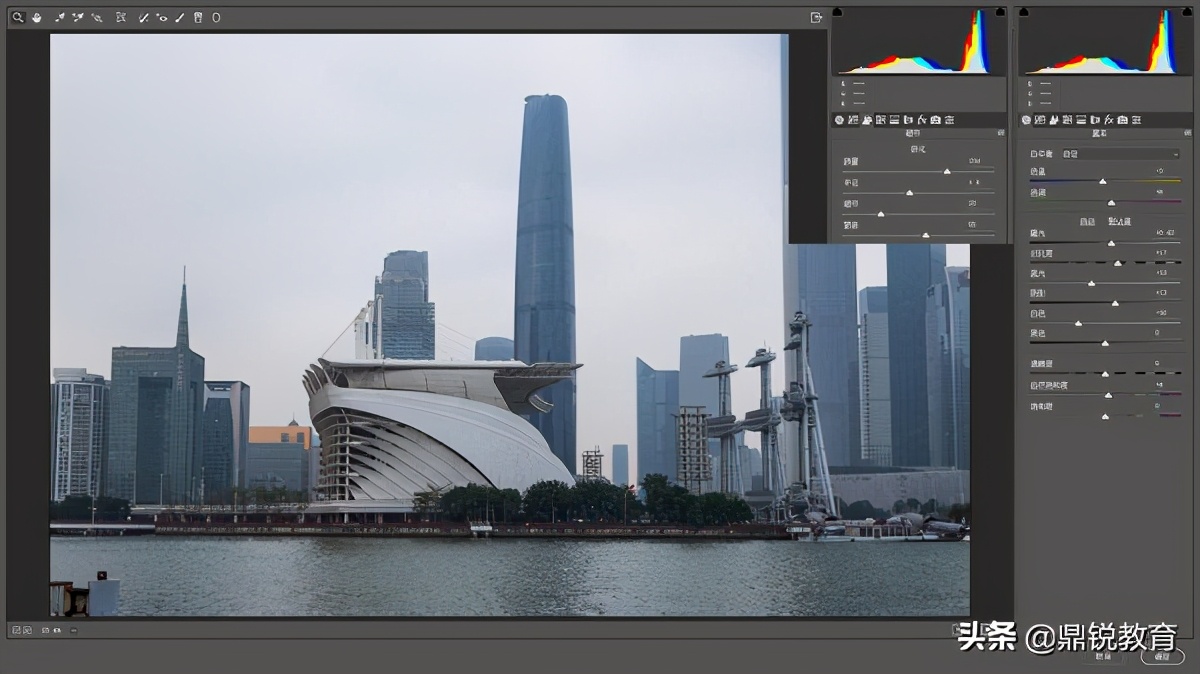This screenshot has width=1200, height=674.
Task: Select the Adjustment Brush tool
Action: click(179, 17)
